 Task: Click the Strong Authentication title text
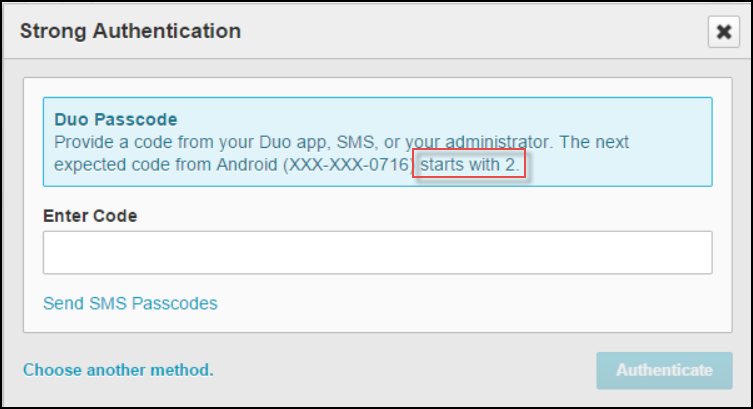(130, 31)
